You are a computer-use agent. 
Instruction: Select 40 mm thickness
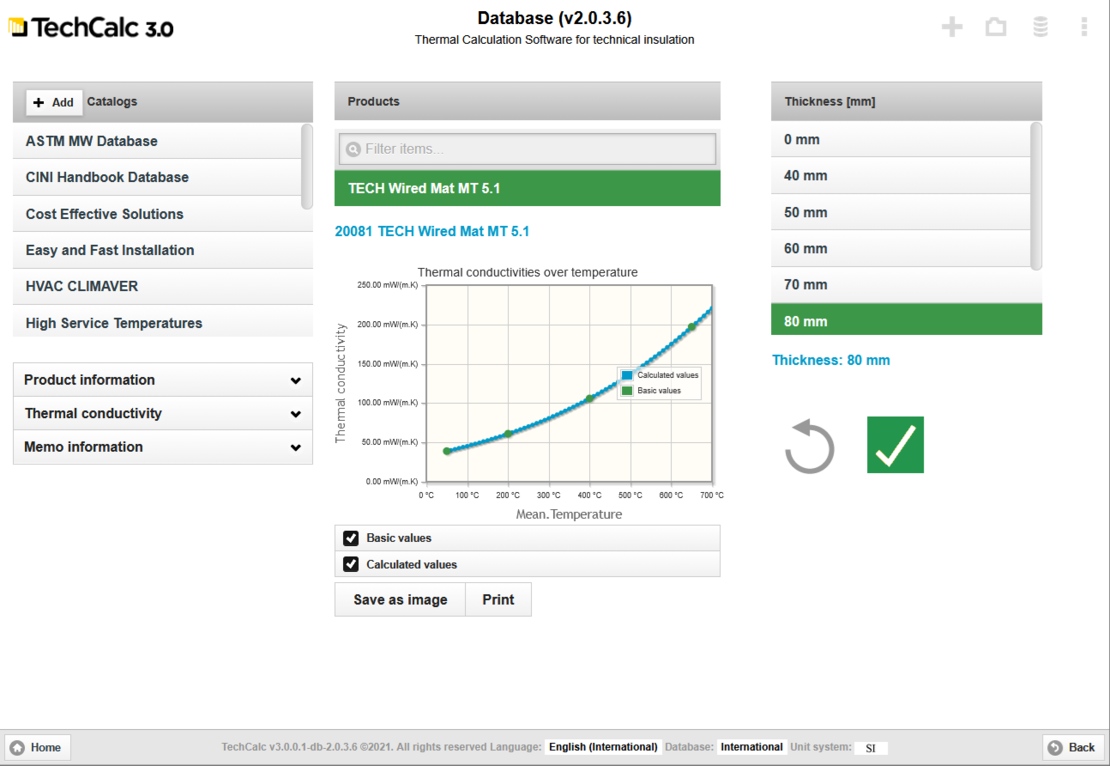tap(900, 176)
